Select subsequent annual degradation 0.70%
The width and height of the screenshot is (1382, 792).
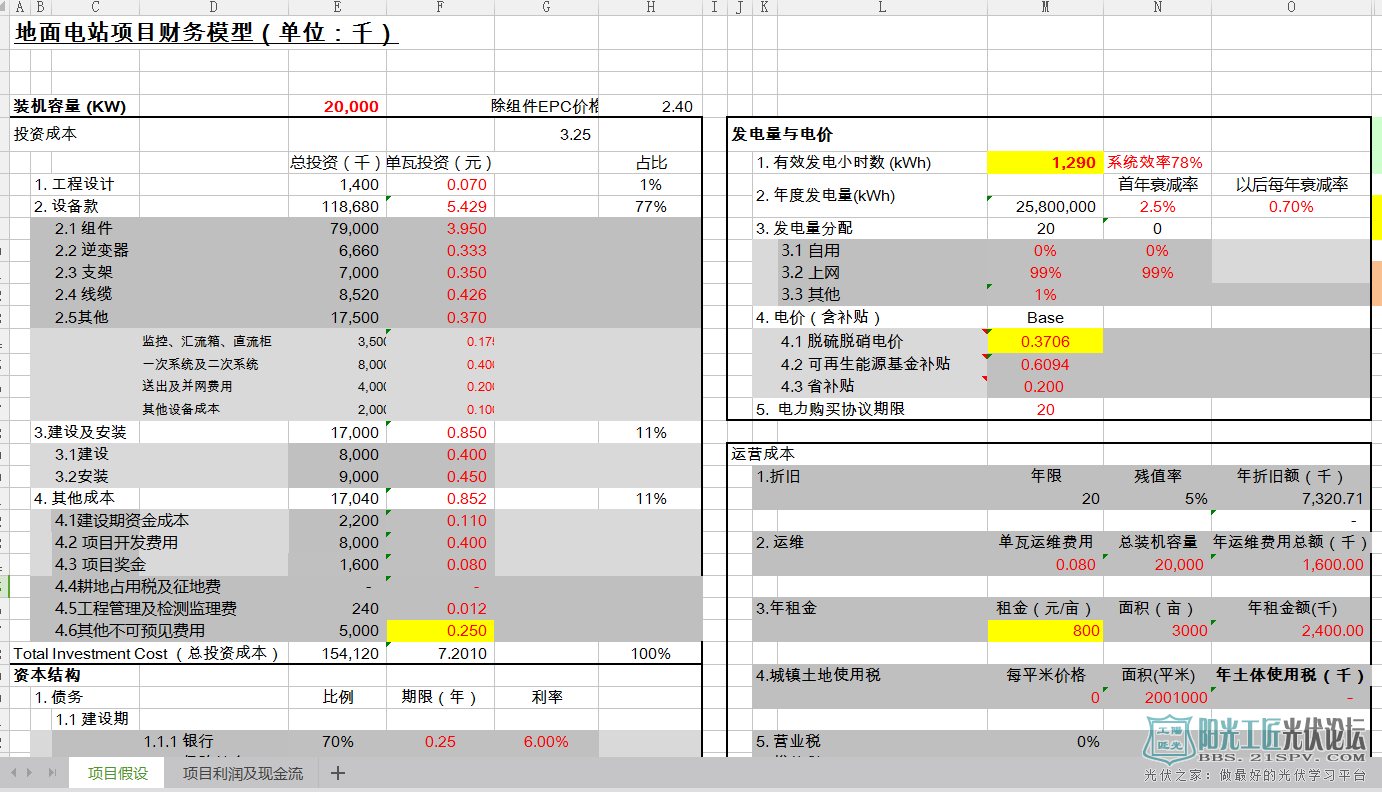(1291, 206)
